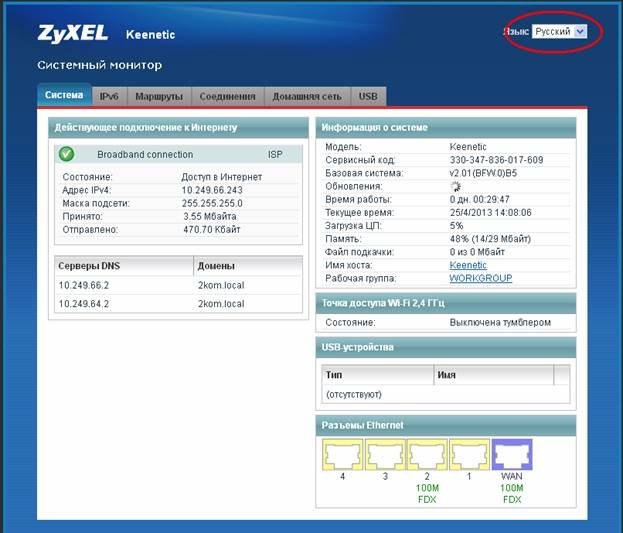Viewport: 623px width, 533px height.
Task: Select the Домашняя сеть tab
Action: [307, 97]
